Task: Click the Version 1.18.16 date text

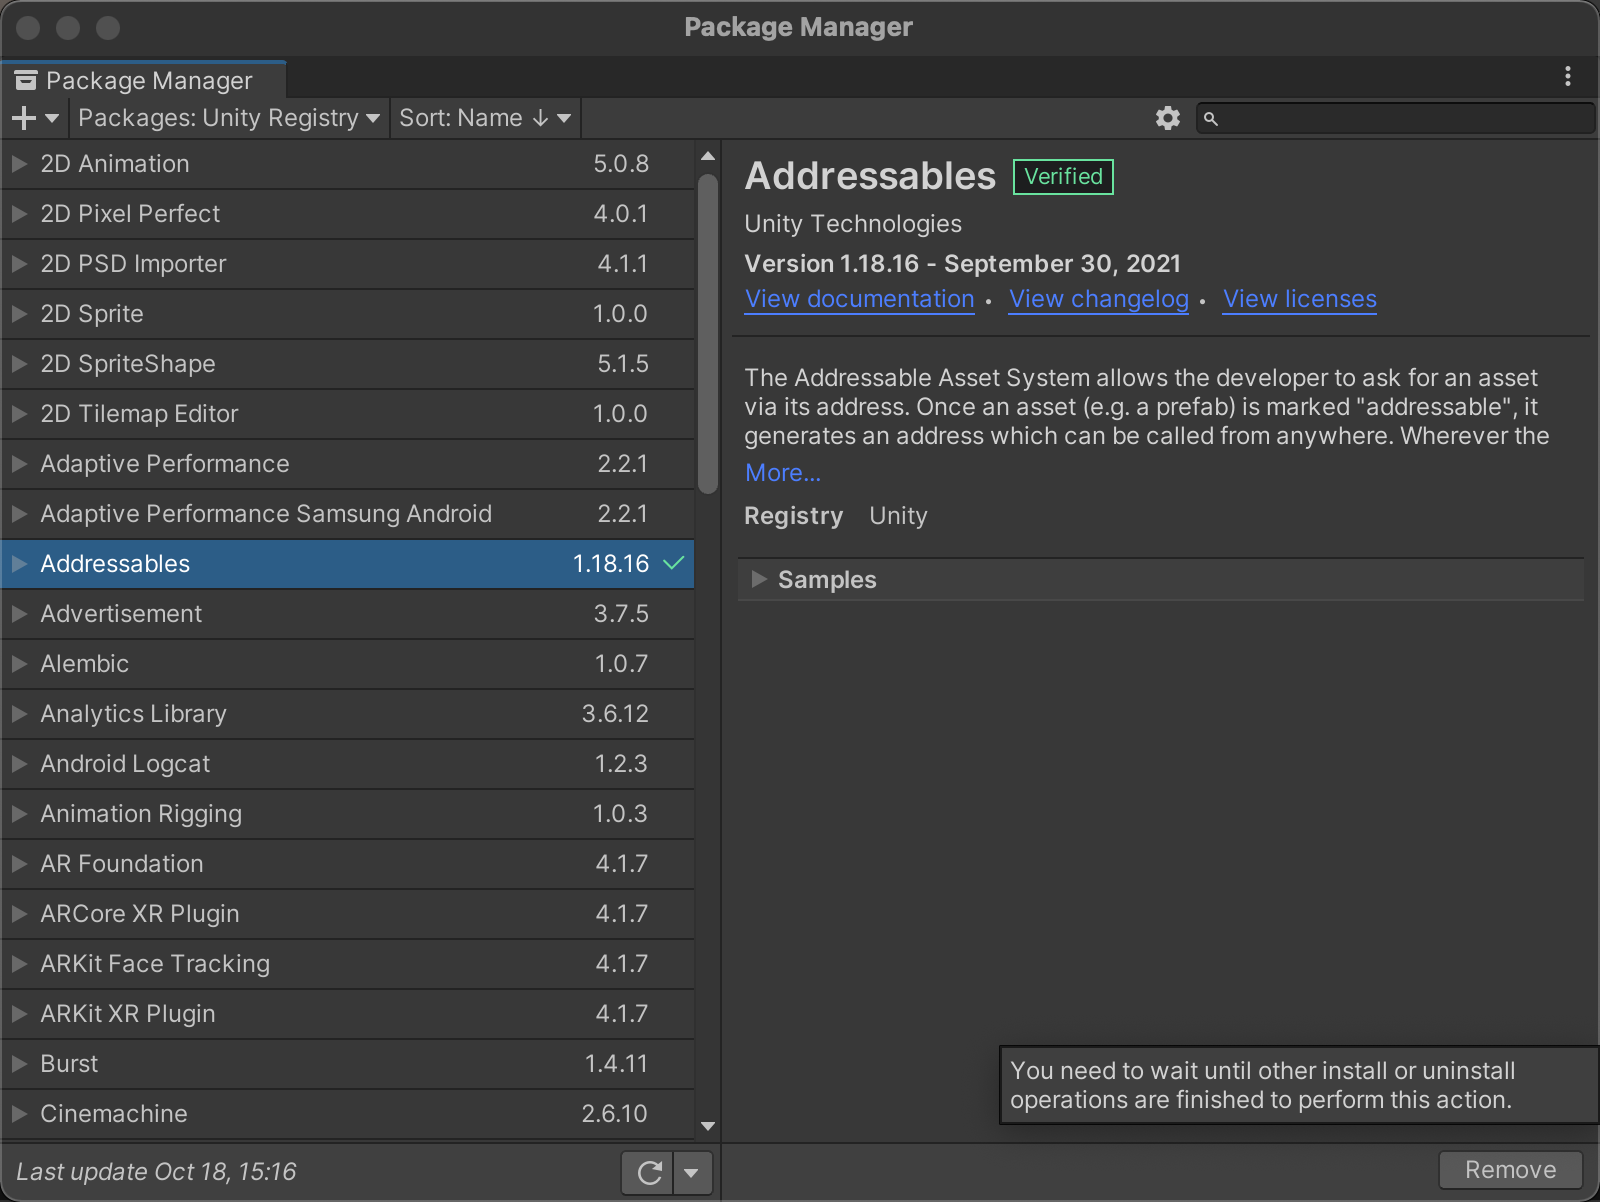Action: 962,264
